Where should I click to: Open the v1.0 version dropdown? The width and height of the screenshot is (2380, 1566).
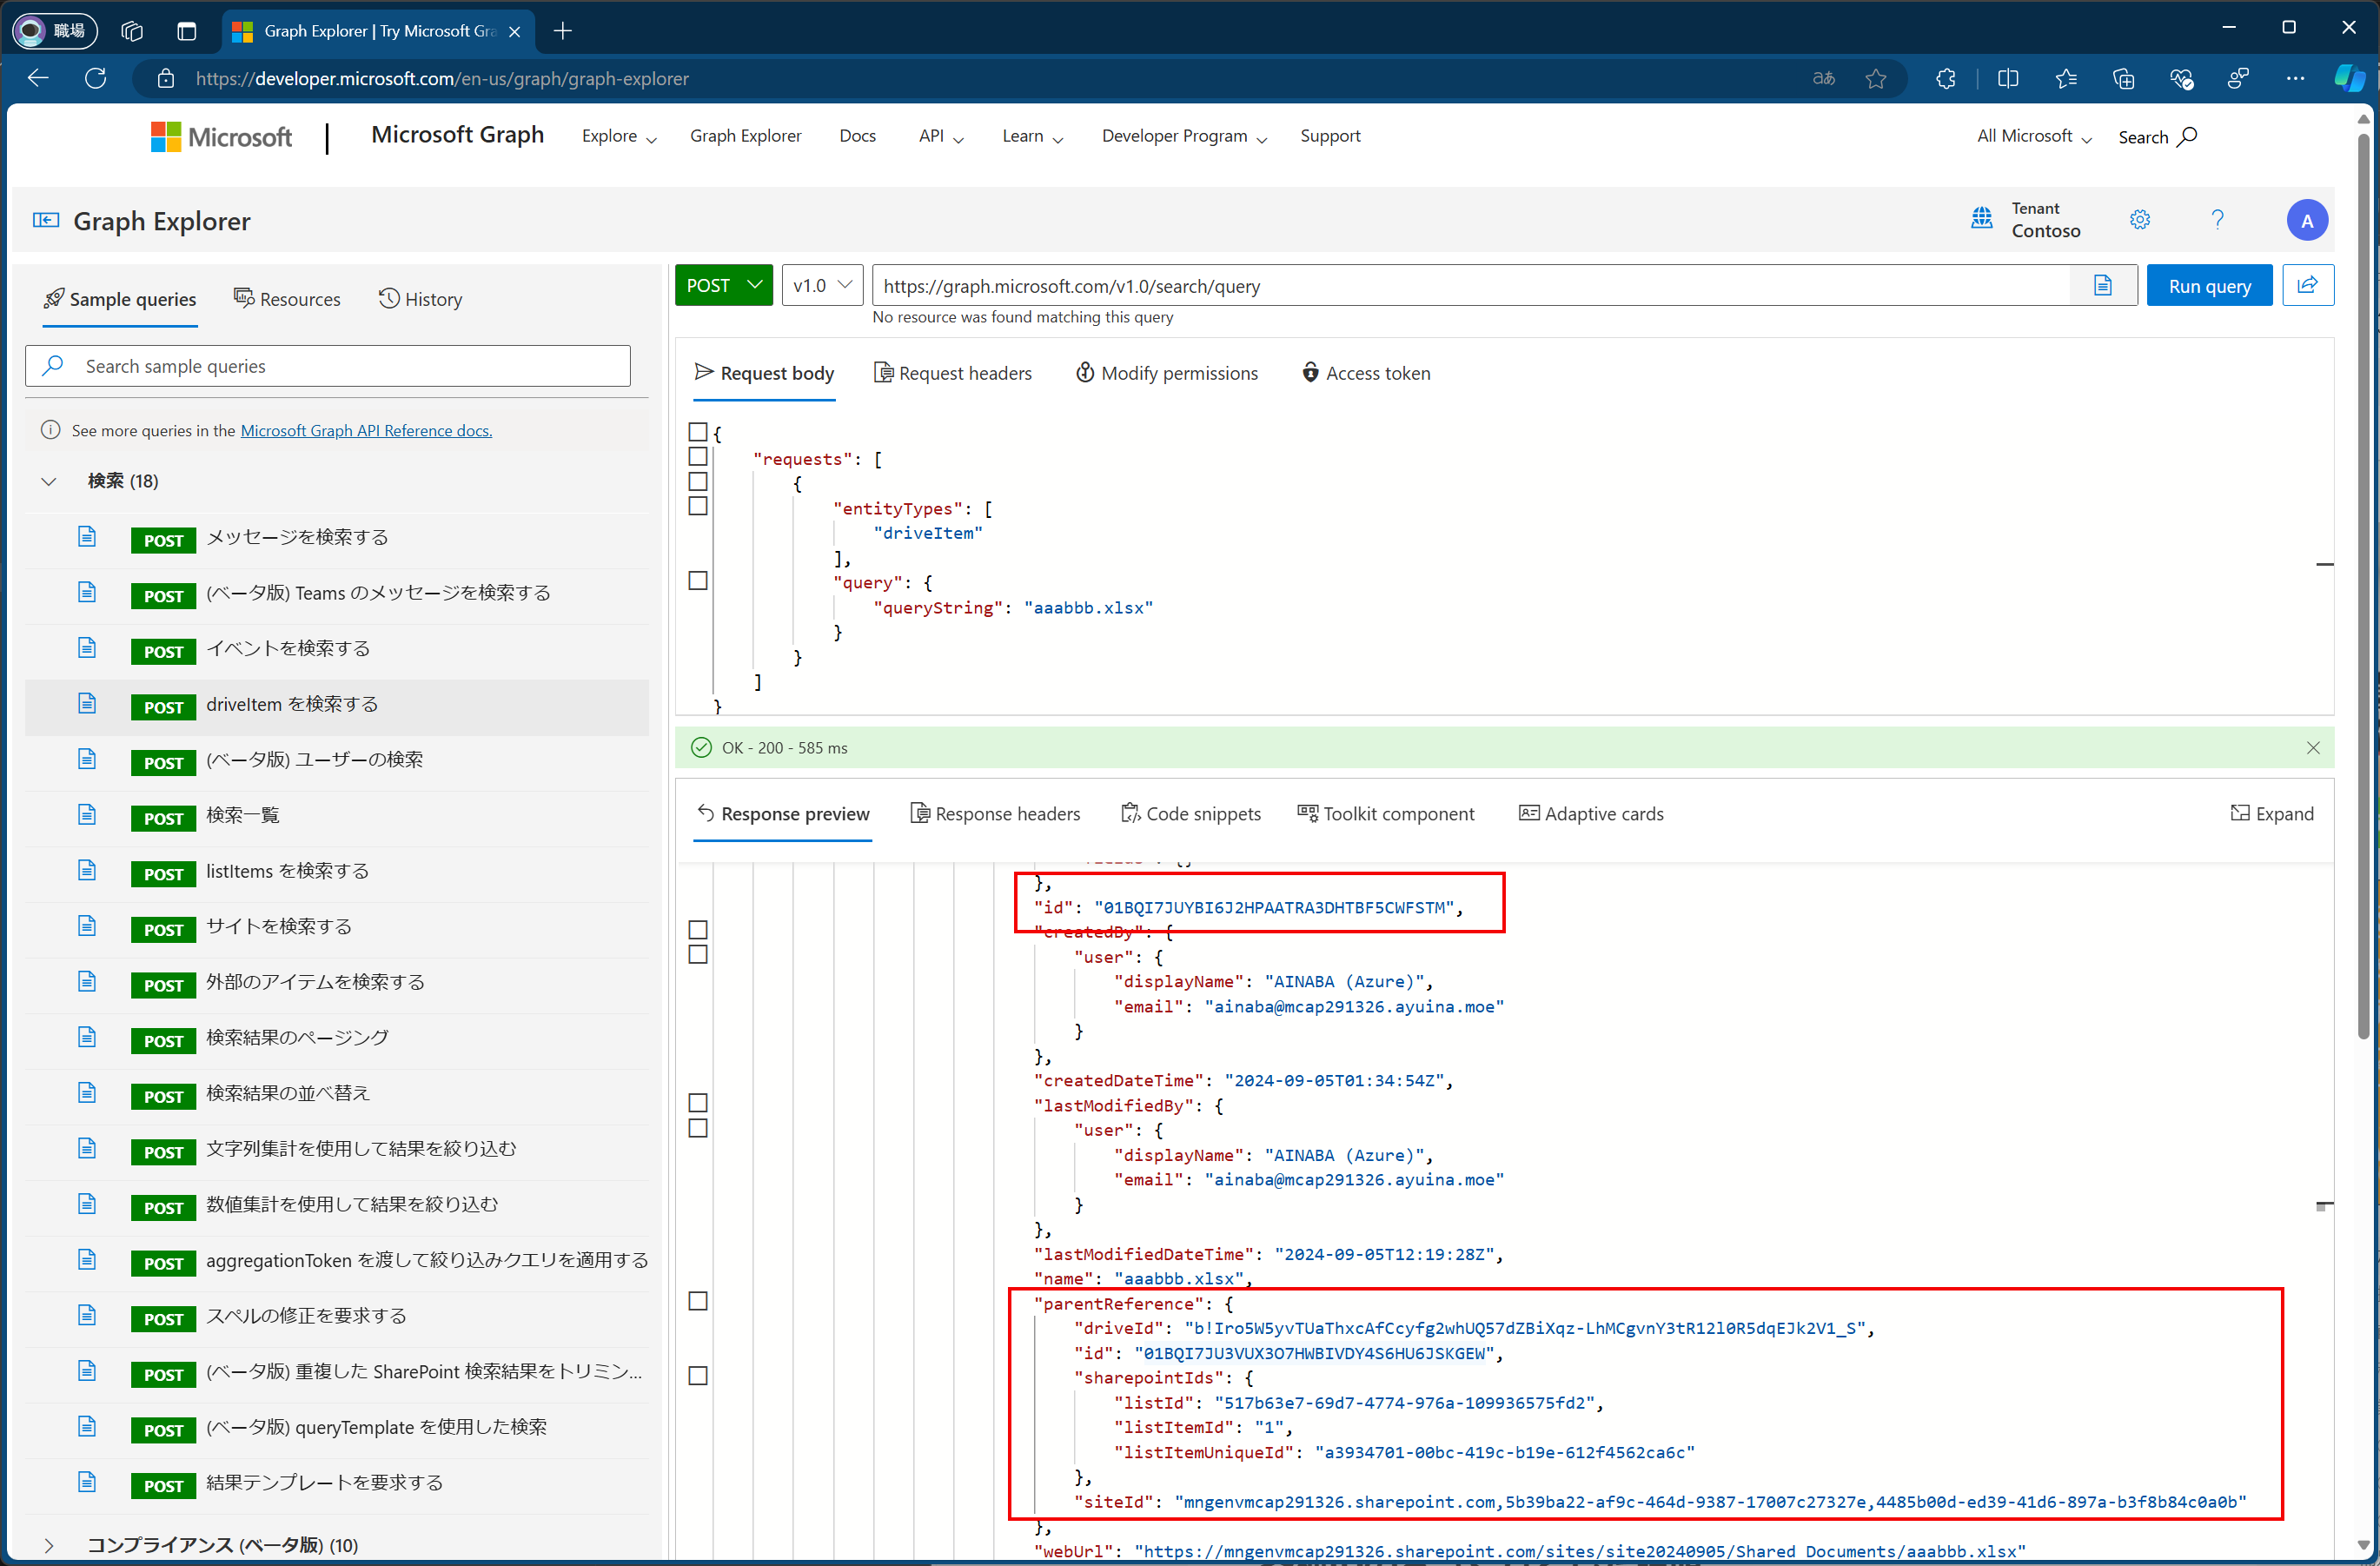(822, 286)
